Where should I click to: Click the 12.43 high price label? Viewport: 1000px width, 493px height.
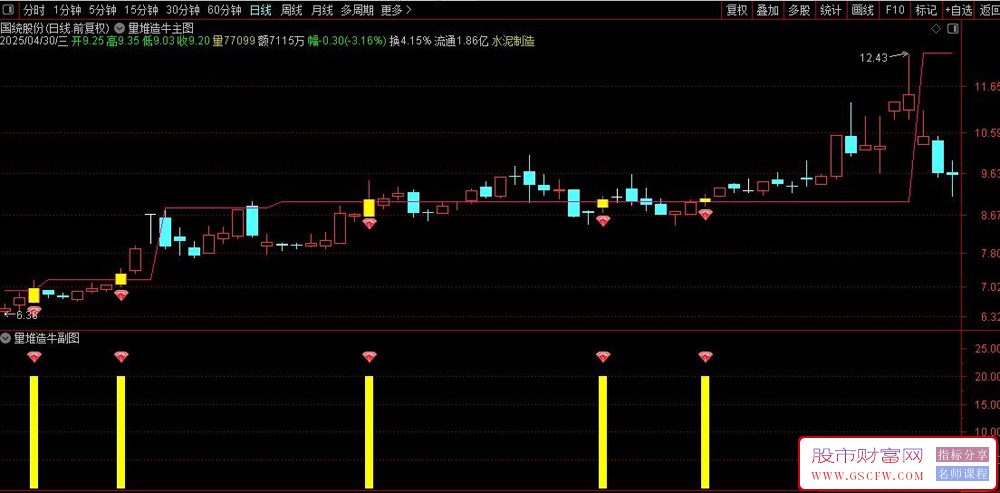coord(873,58)
